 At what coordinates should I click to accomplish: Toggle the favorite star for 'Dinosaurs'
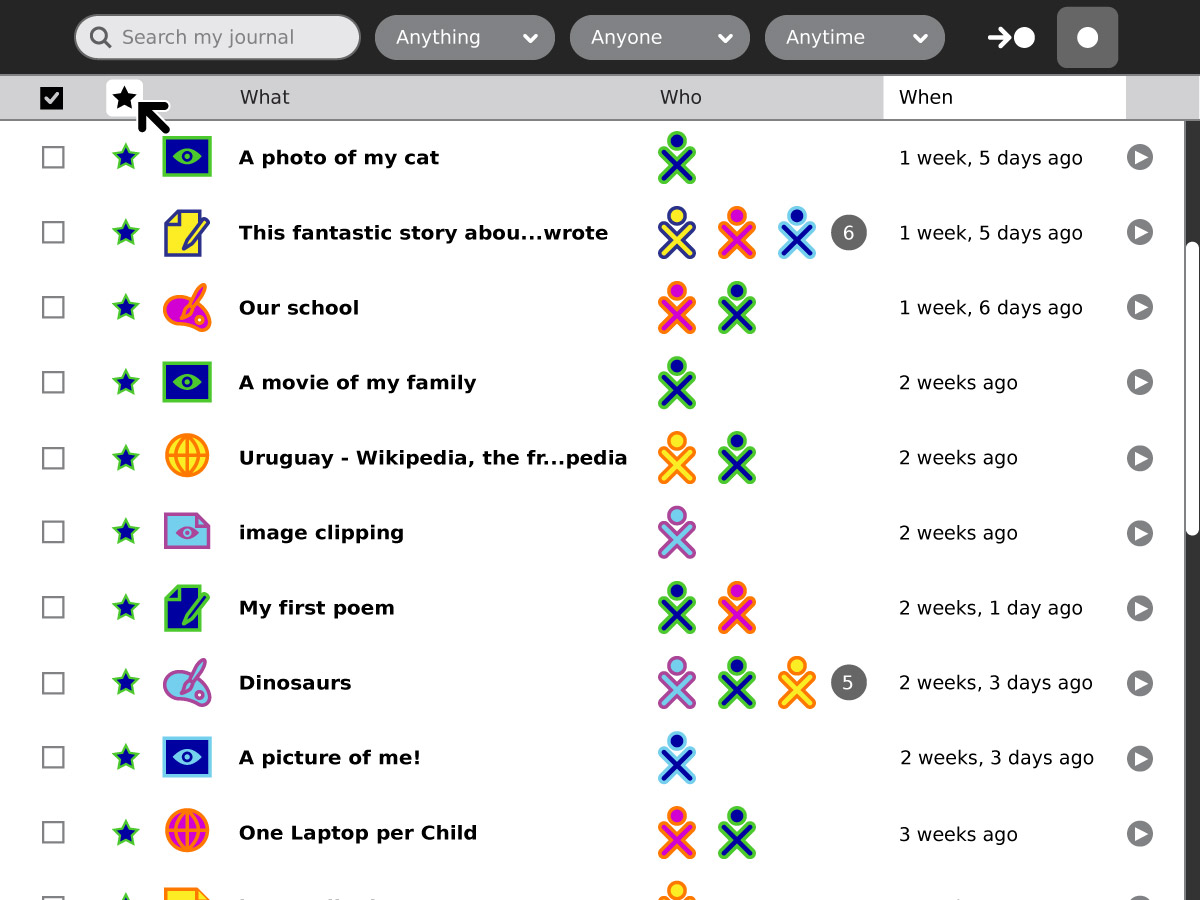[x=125, y=683]
